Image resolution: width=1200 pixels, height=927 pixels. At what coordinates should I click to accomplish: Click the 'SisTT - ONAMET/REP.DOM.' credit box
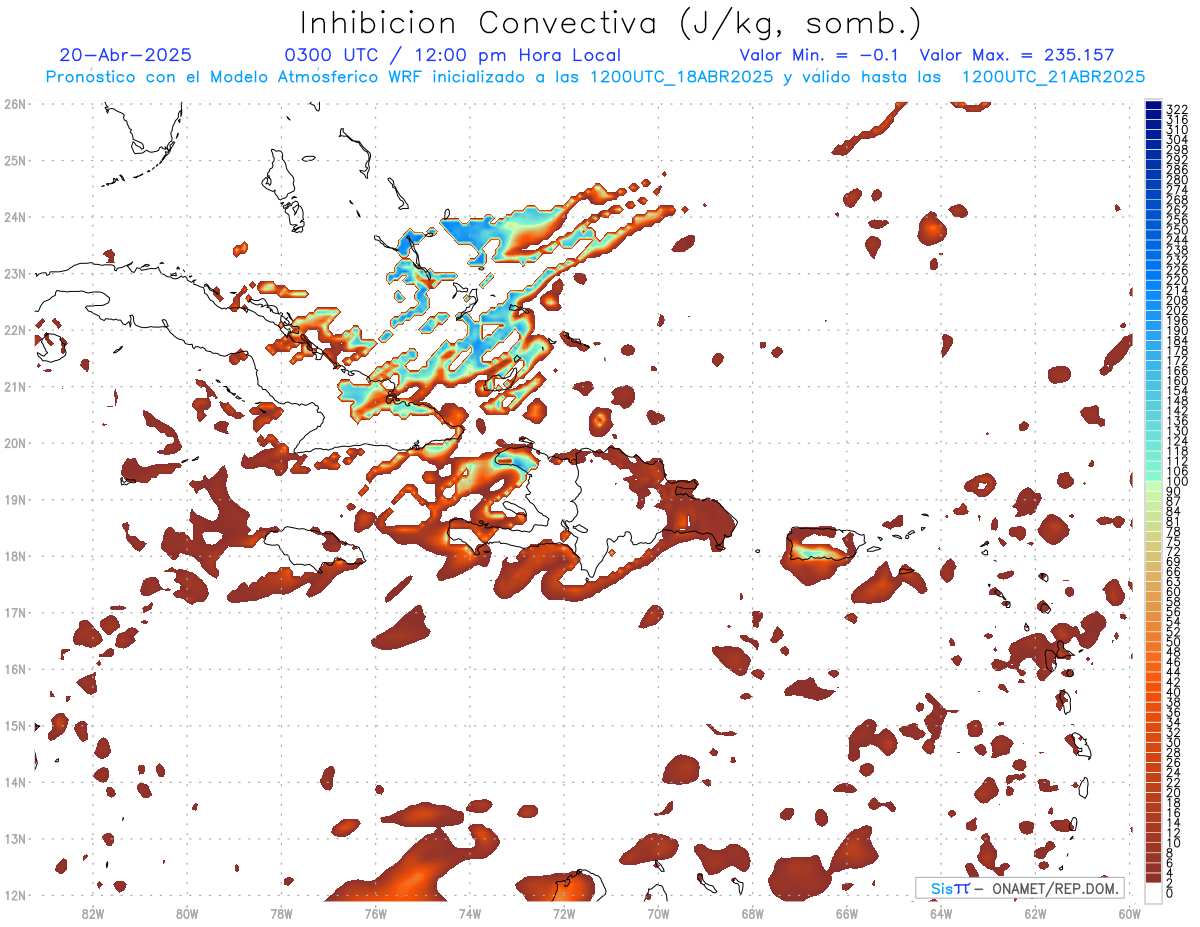click(1020, 888)
